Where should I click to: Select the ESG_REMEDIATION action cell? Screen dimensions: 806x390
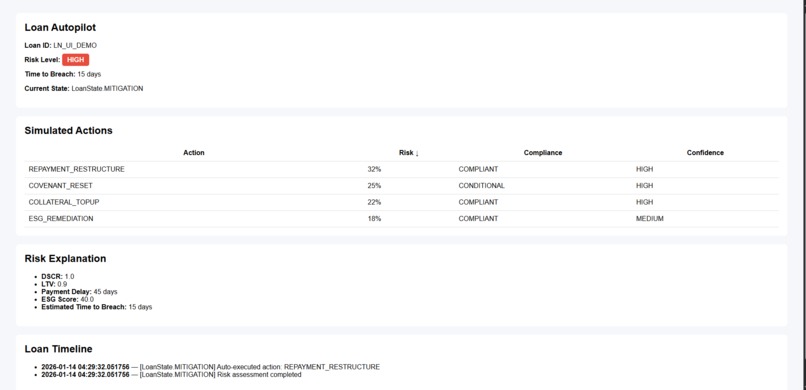tap(61, 218)
